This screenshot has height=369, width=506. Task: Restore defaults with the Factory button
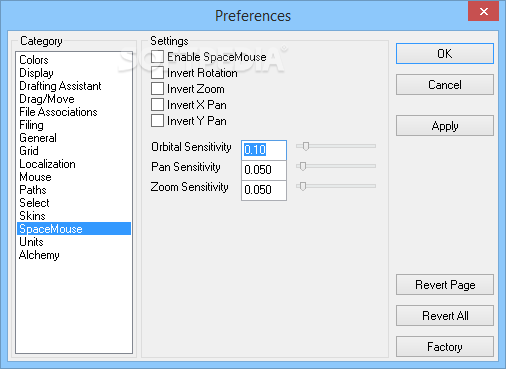click(445, 347)
